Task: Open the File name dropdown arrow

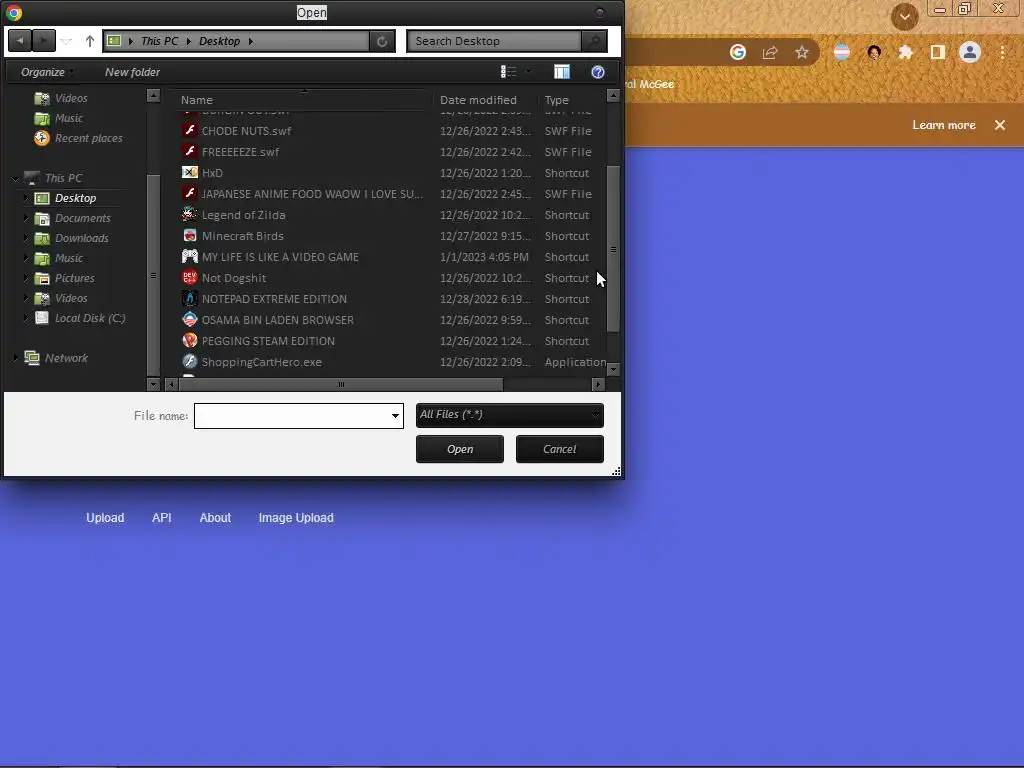Action: [x=395, y=416]
